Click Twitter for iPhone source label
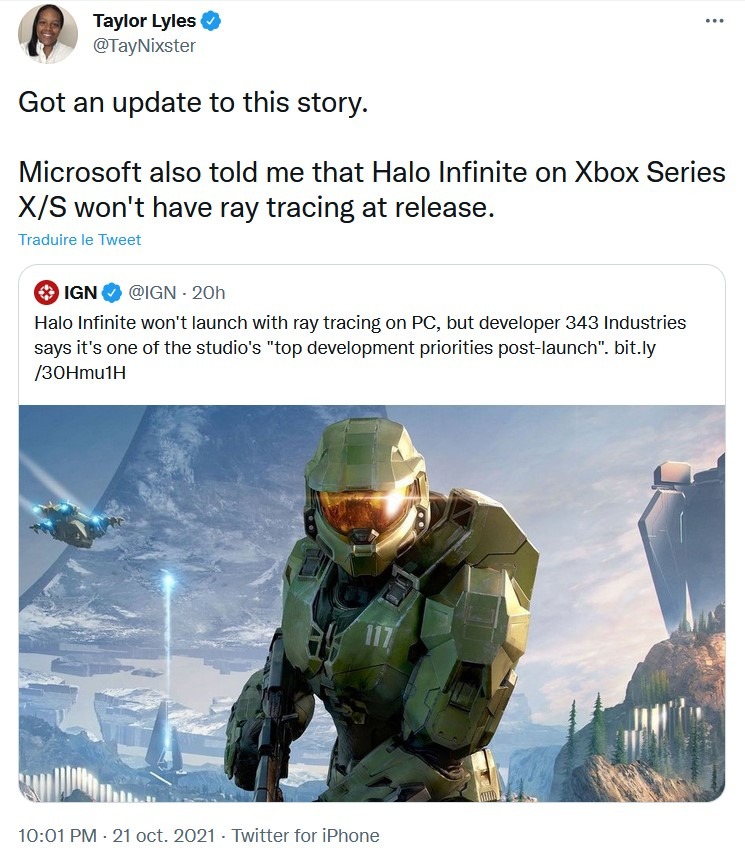 pos(305,836)
